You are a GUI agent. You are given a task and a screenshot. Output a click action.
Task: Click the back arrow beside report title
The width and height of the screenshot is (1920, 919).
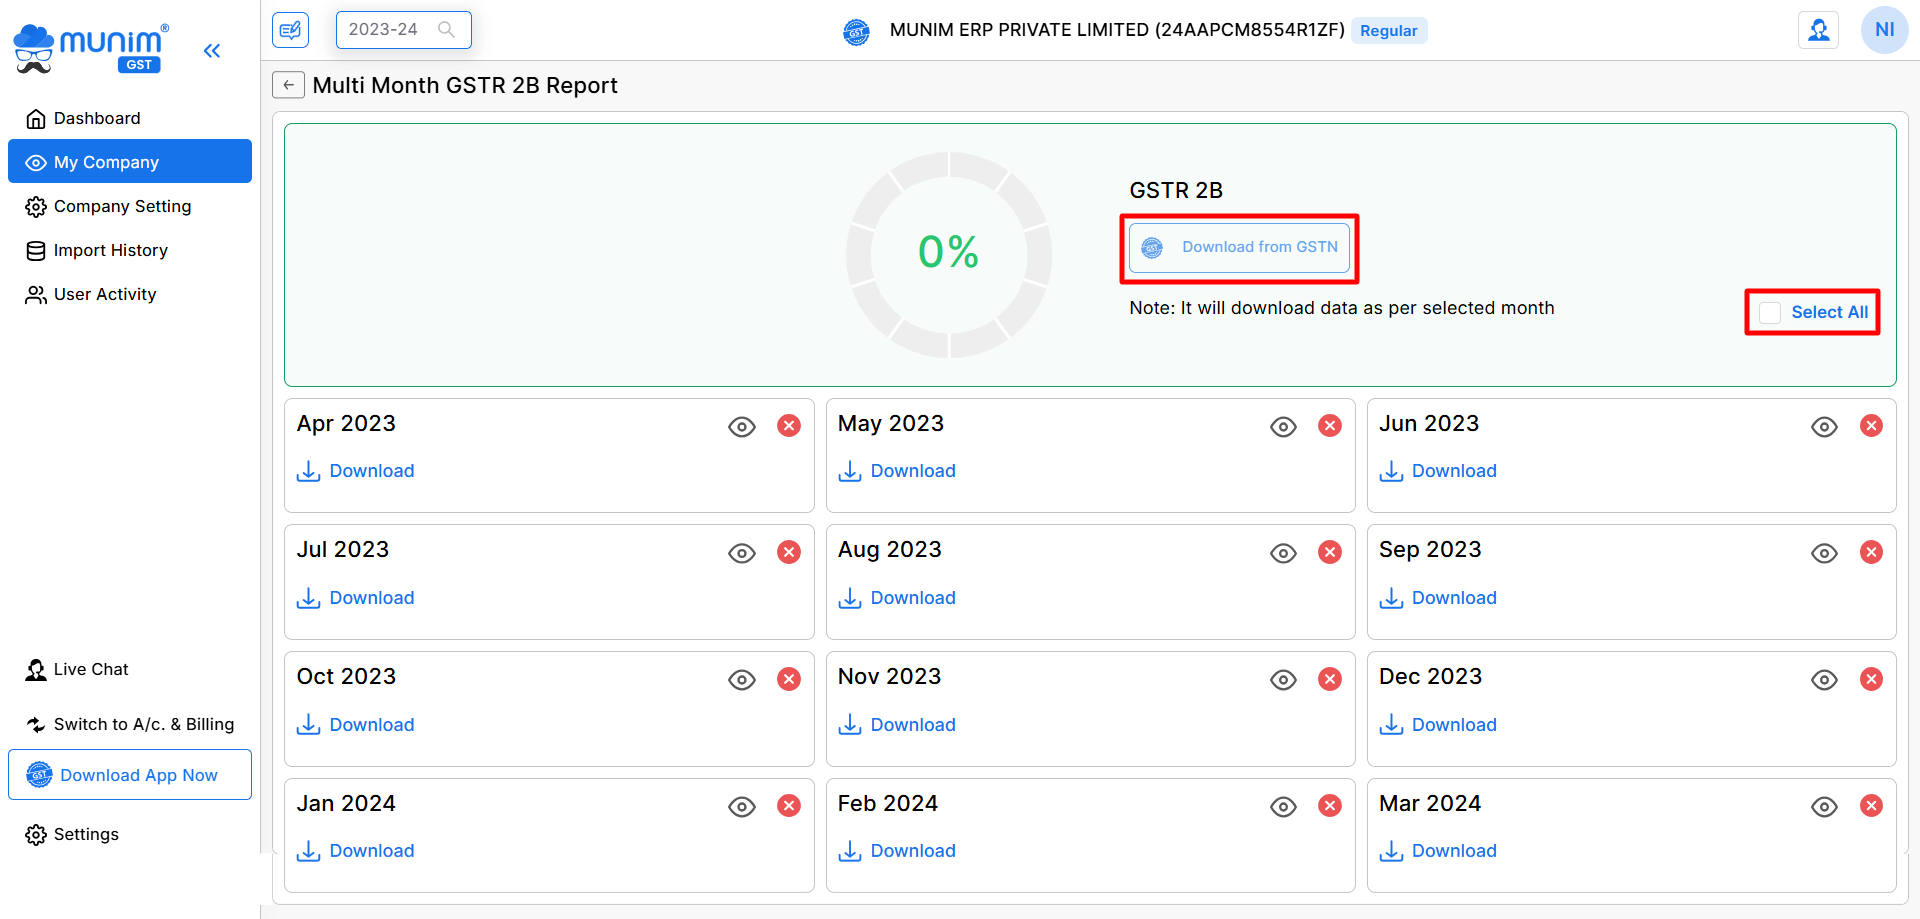coord(288,85)
